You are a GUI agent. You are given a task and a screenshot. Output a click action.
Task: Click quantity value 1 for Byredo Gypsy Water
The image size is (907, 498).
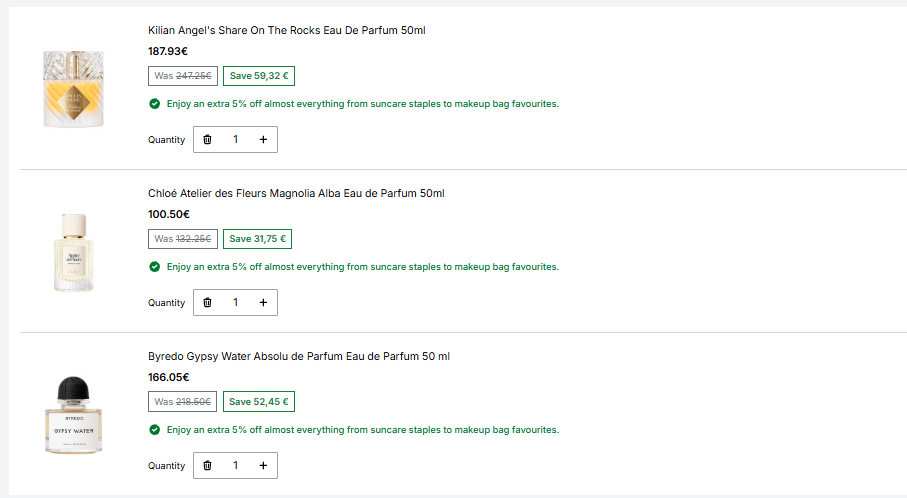click(x=235, y=466)
